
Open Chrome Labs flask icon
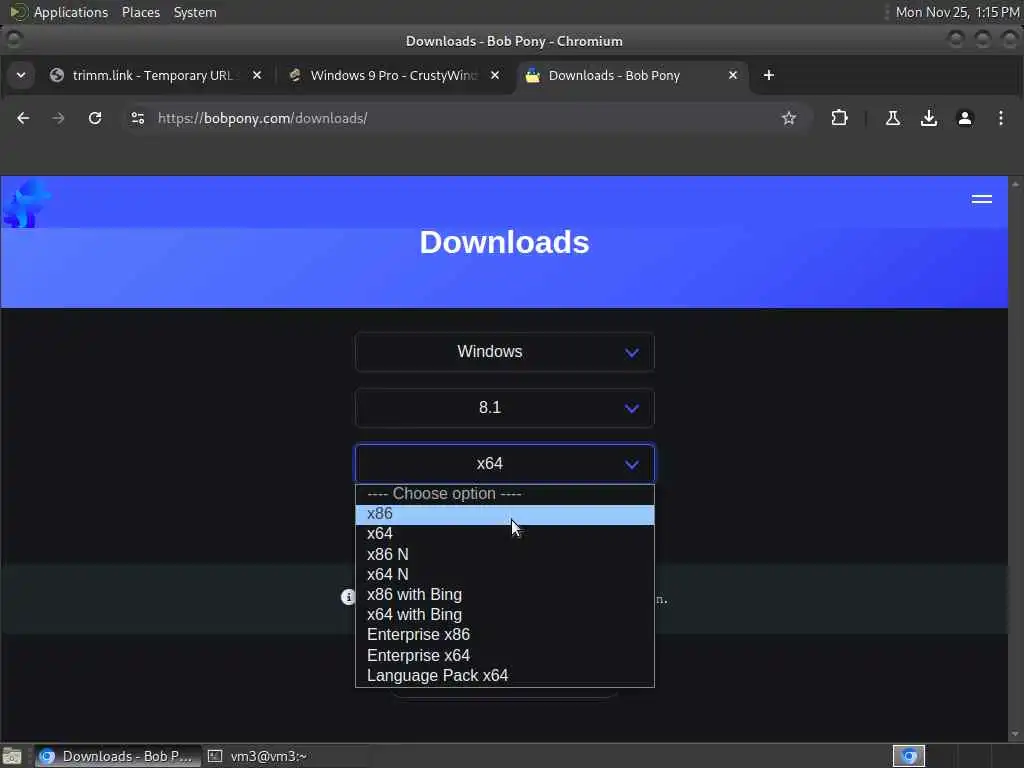click(x=893, y=118)
